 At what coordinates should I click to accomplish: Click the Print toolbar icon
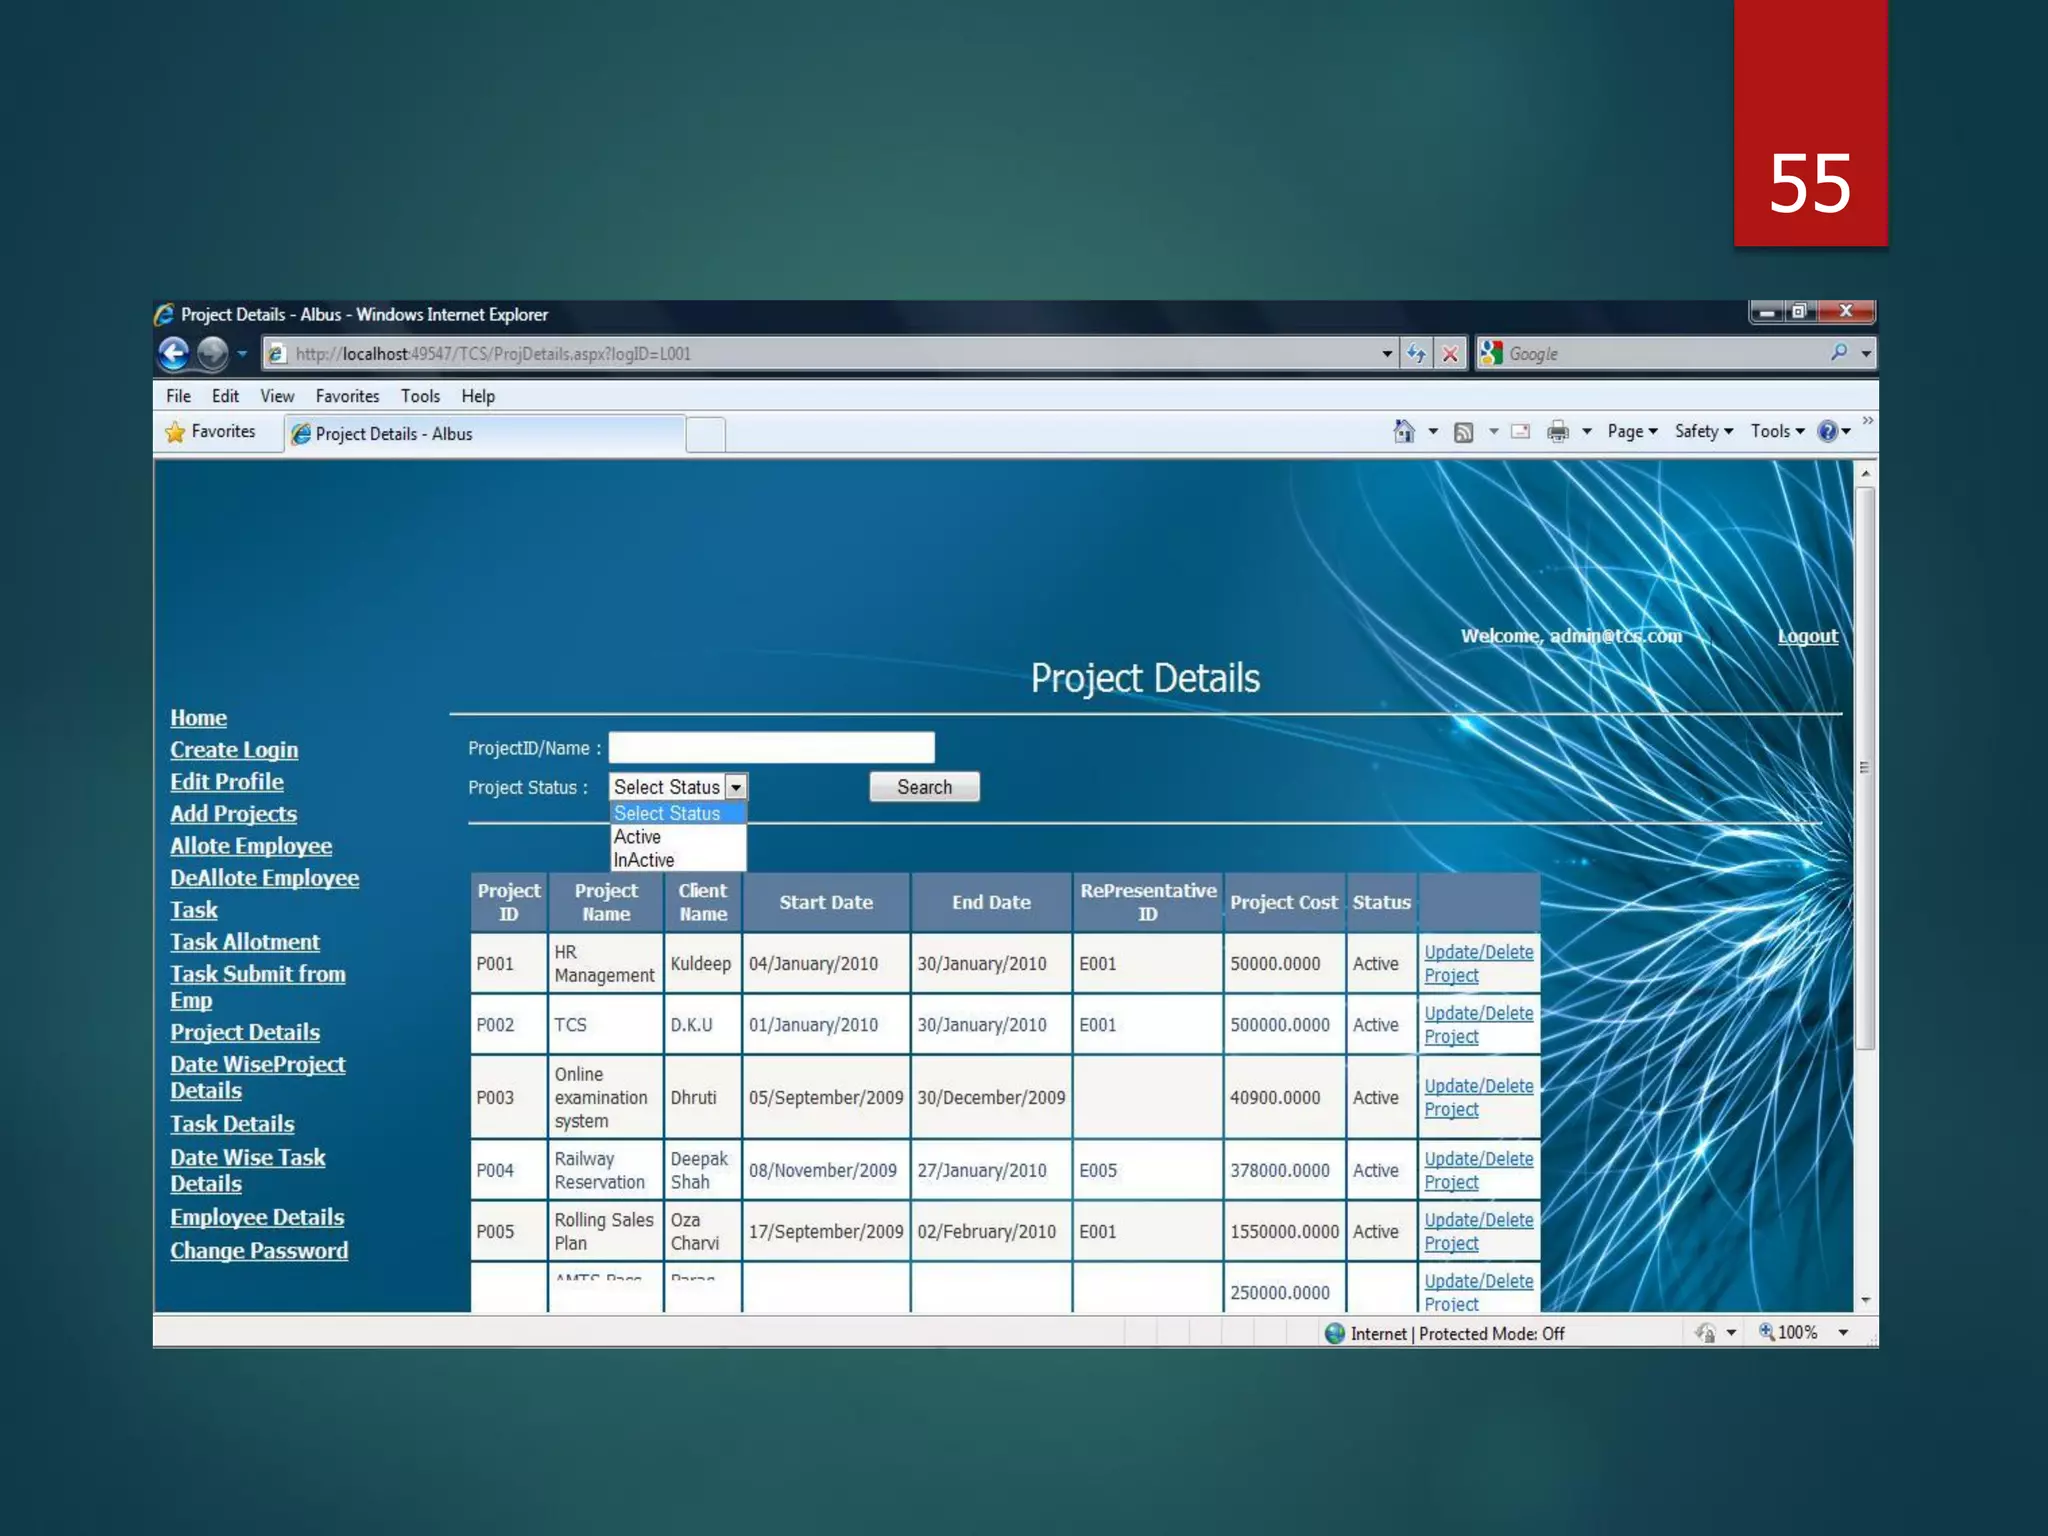pos(1557,432)
